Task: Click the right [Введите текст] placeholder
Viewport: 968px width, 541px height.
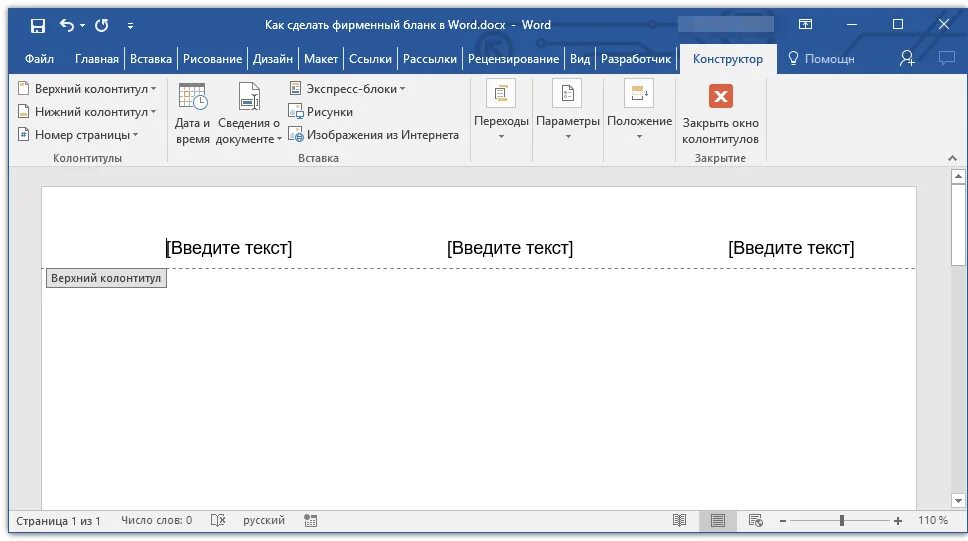Action: [791, 248]
